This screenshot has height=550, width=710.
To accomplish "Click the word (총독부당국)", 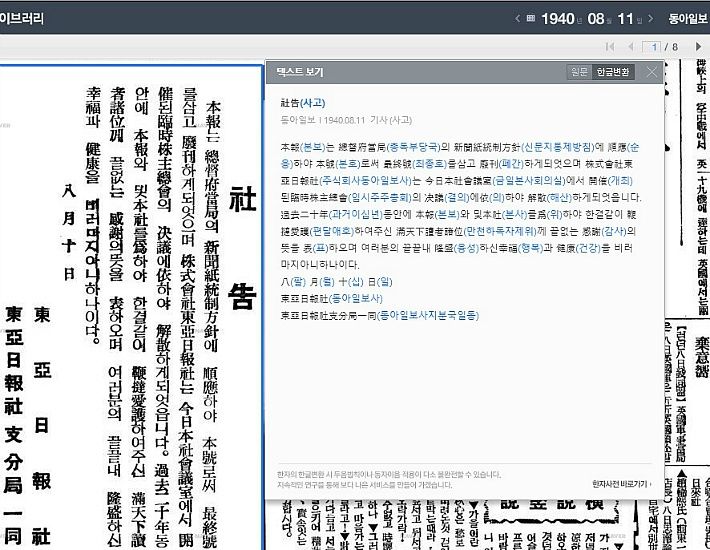I will [x=413, y=147].
